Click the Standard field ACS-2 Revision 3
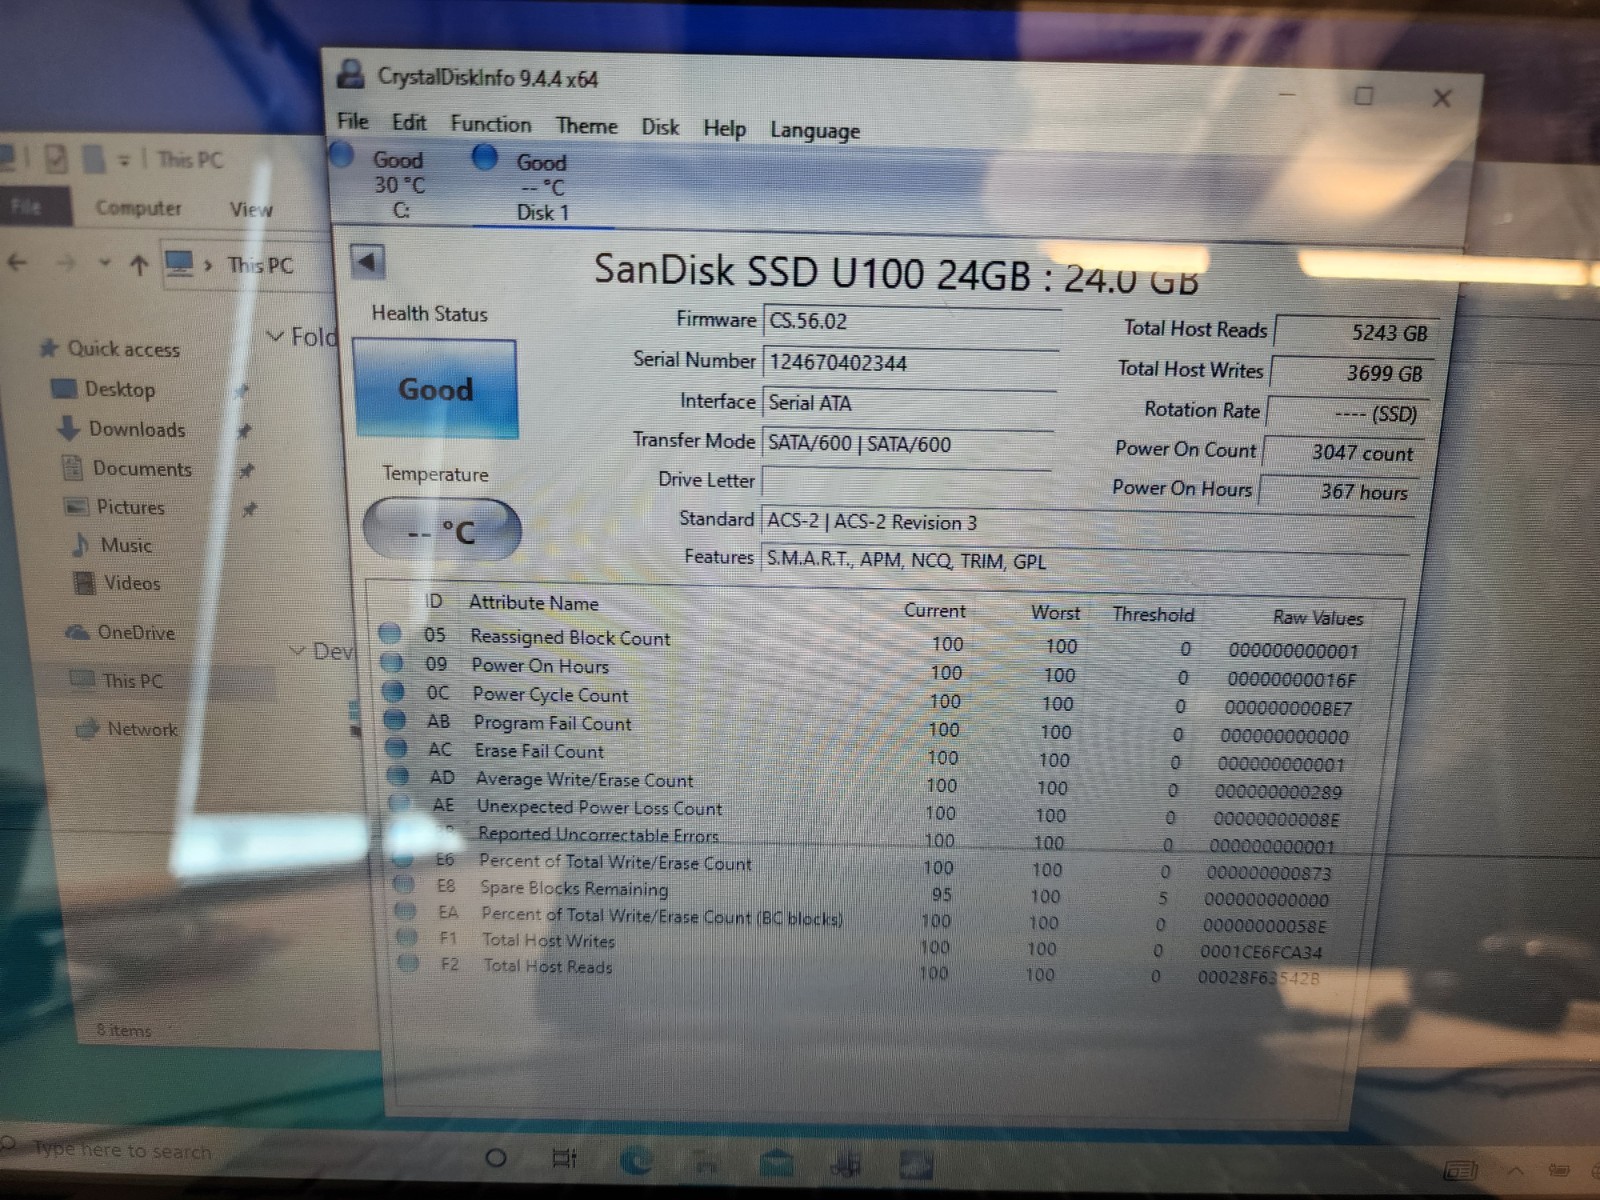 point(1086,523)
